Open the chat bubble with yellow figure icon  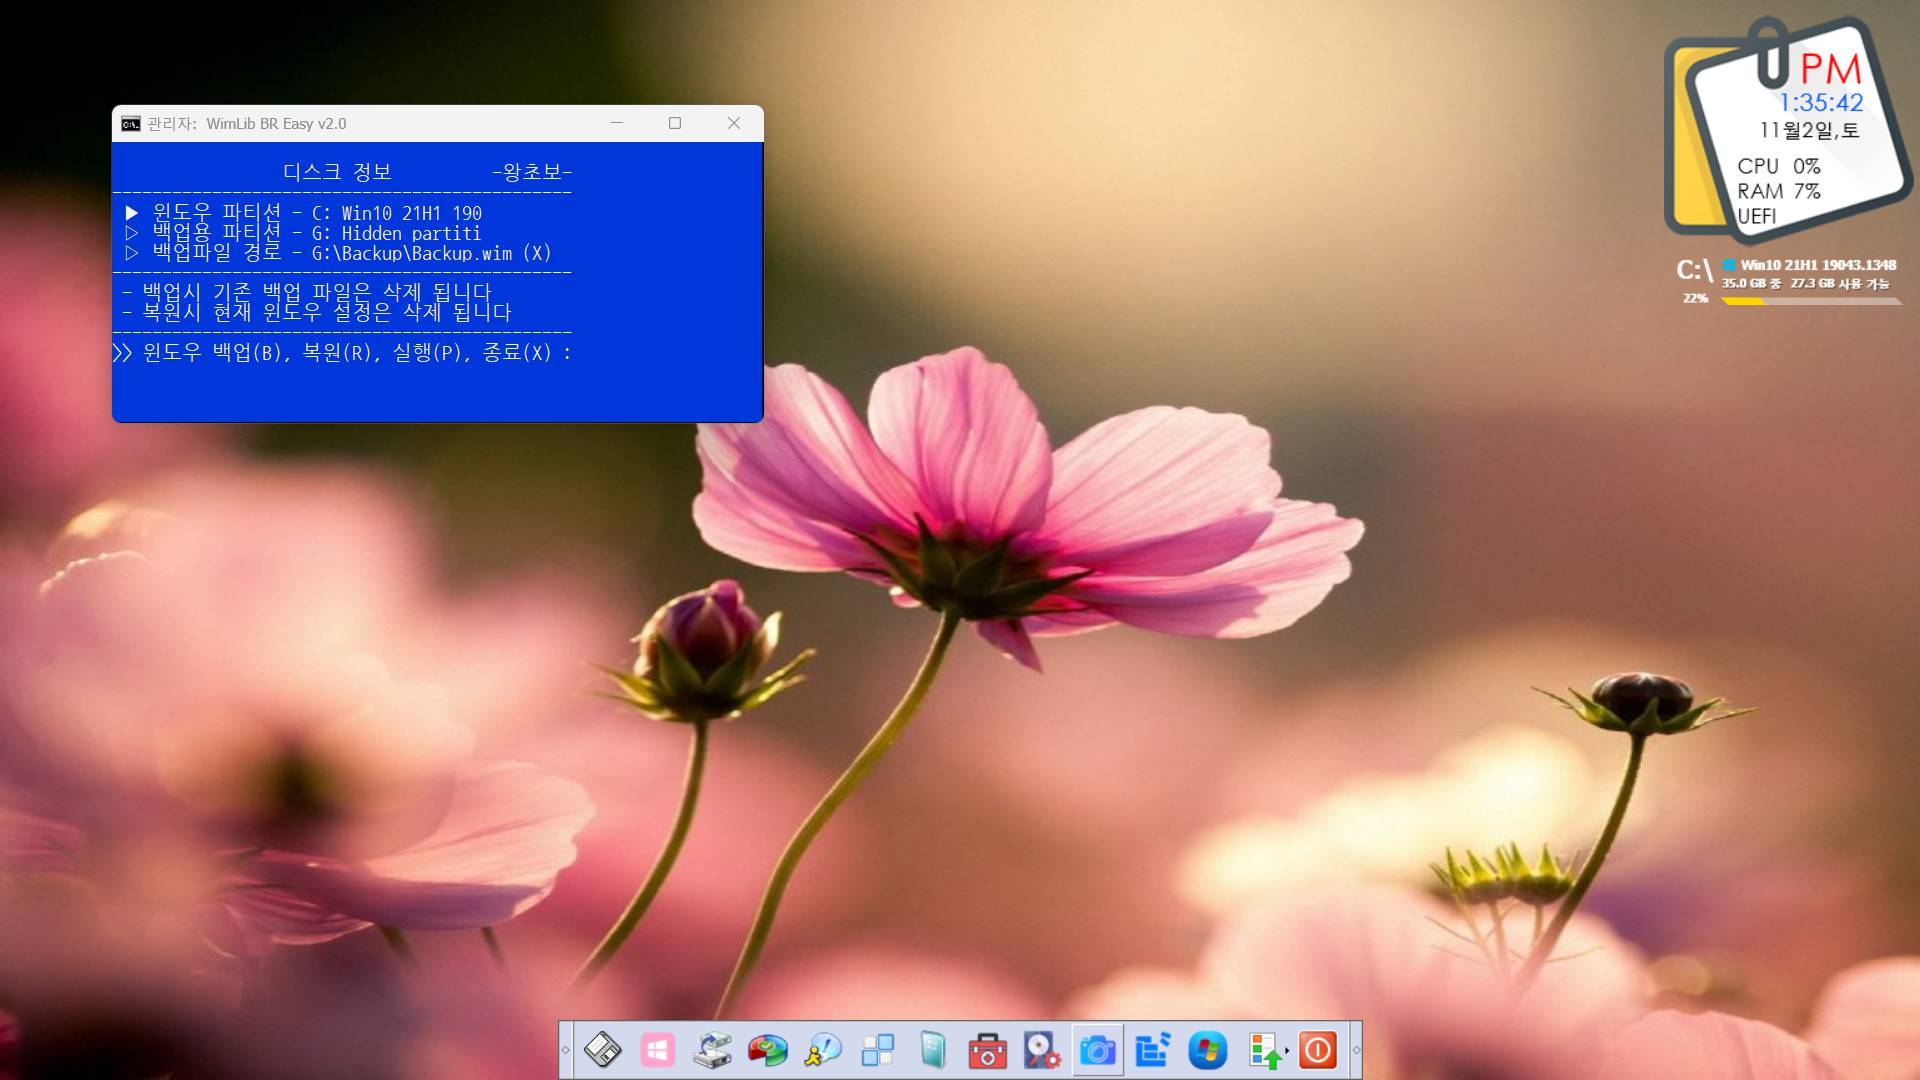click(823, 1050)
